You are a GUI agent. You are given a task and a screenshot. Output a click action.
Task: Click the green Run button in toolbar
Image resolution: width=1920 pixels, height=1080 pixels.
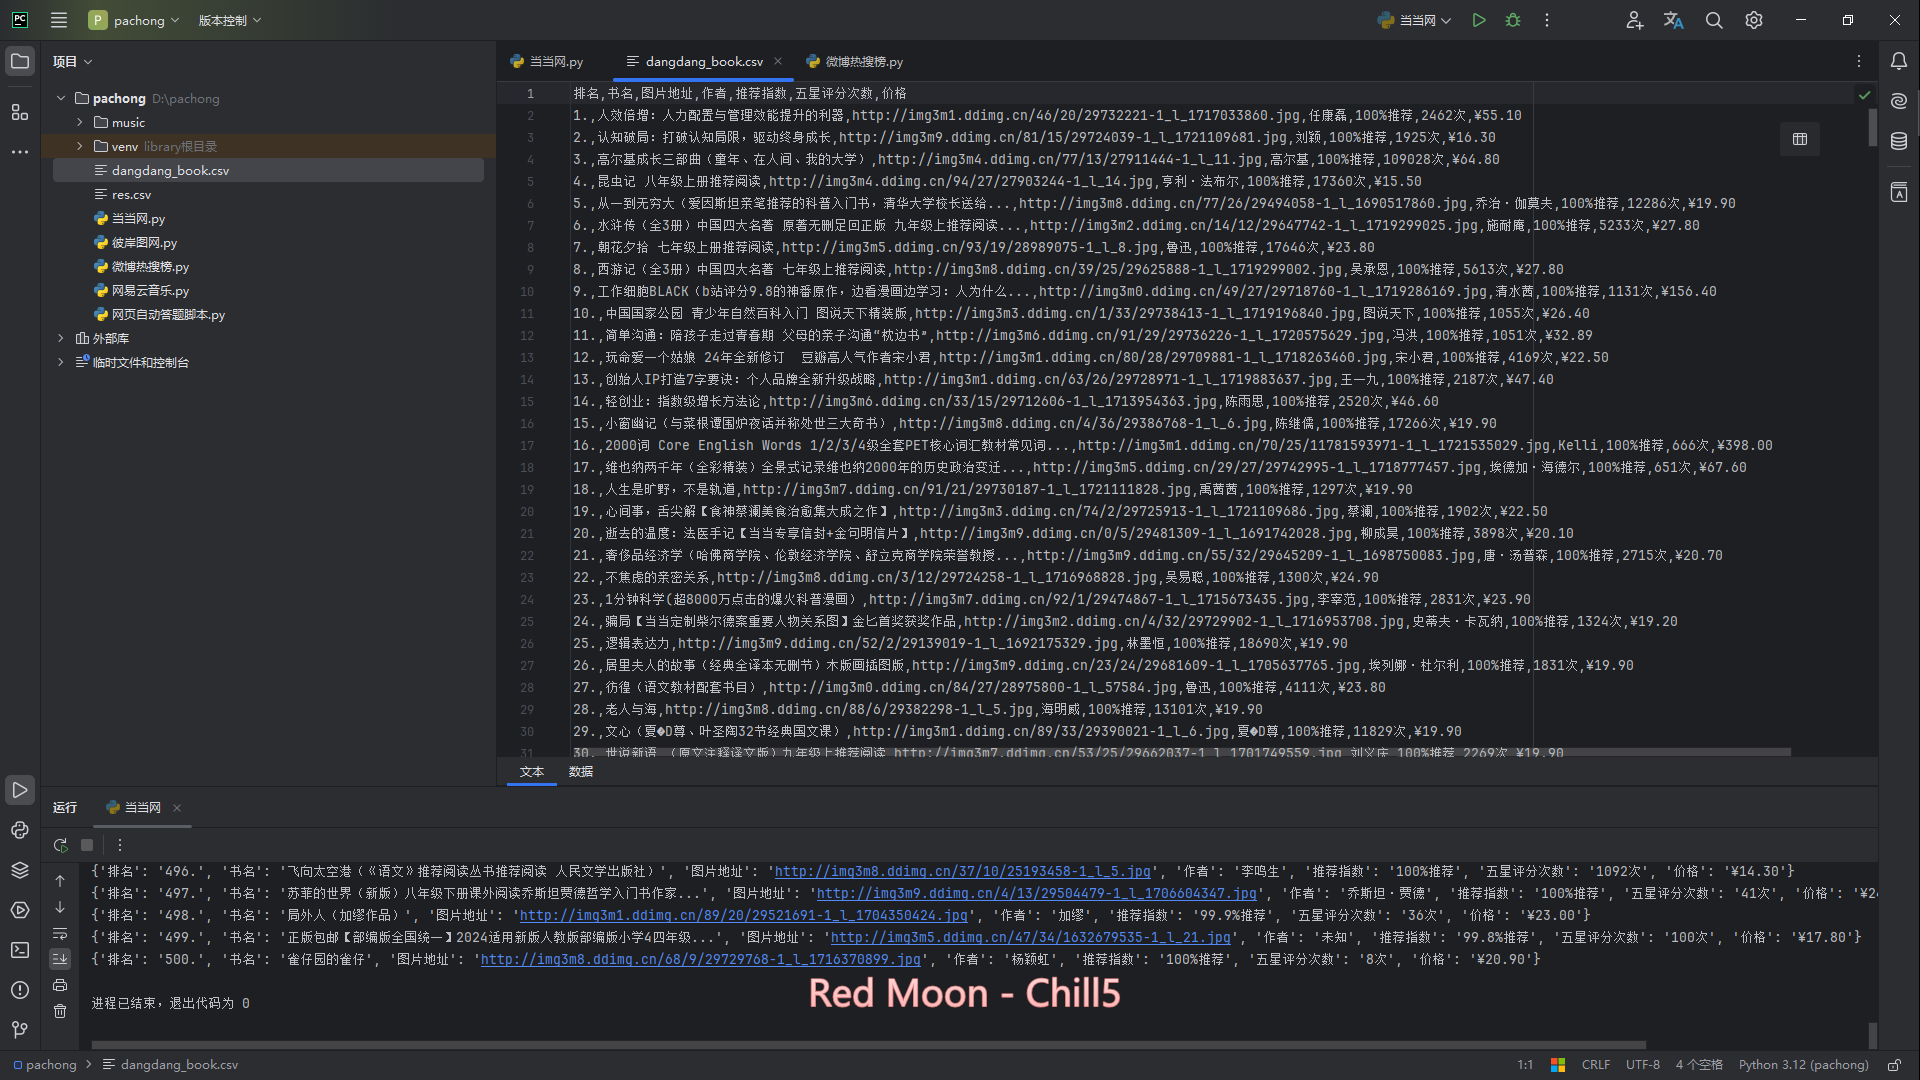pyautogui.click(x=1479, y=20)
